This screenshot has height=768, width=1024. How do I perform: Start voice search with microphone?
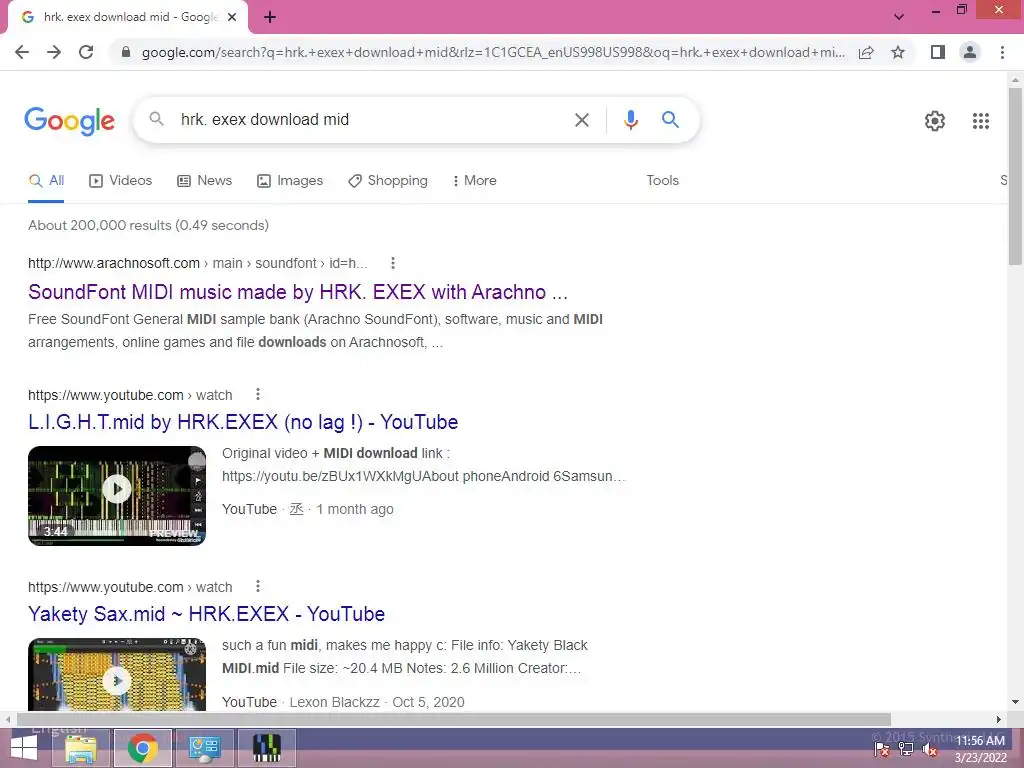click(x=630, y=120)
